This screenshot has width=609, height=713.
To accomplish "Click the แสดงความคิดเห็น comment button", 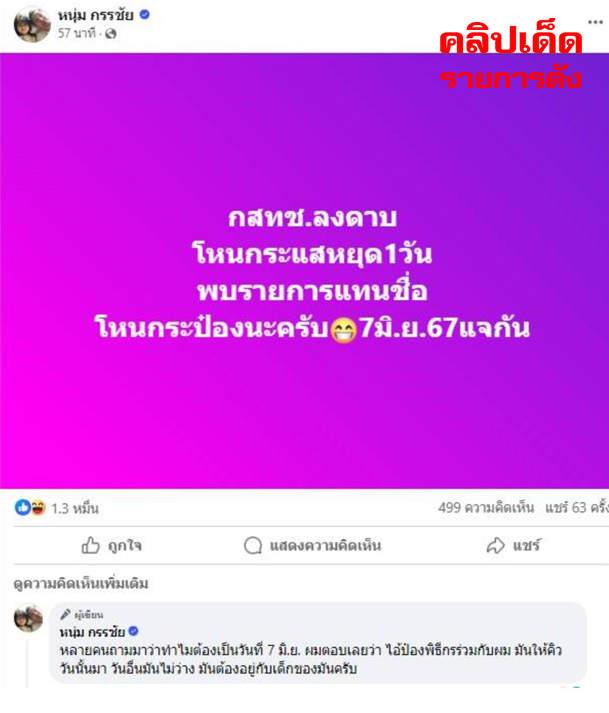I will click(x=312, y=545).
